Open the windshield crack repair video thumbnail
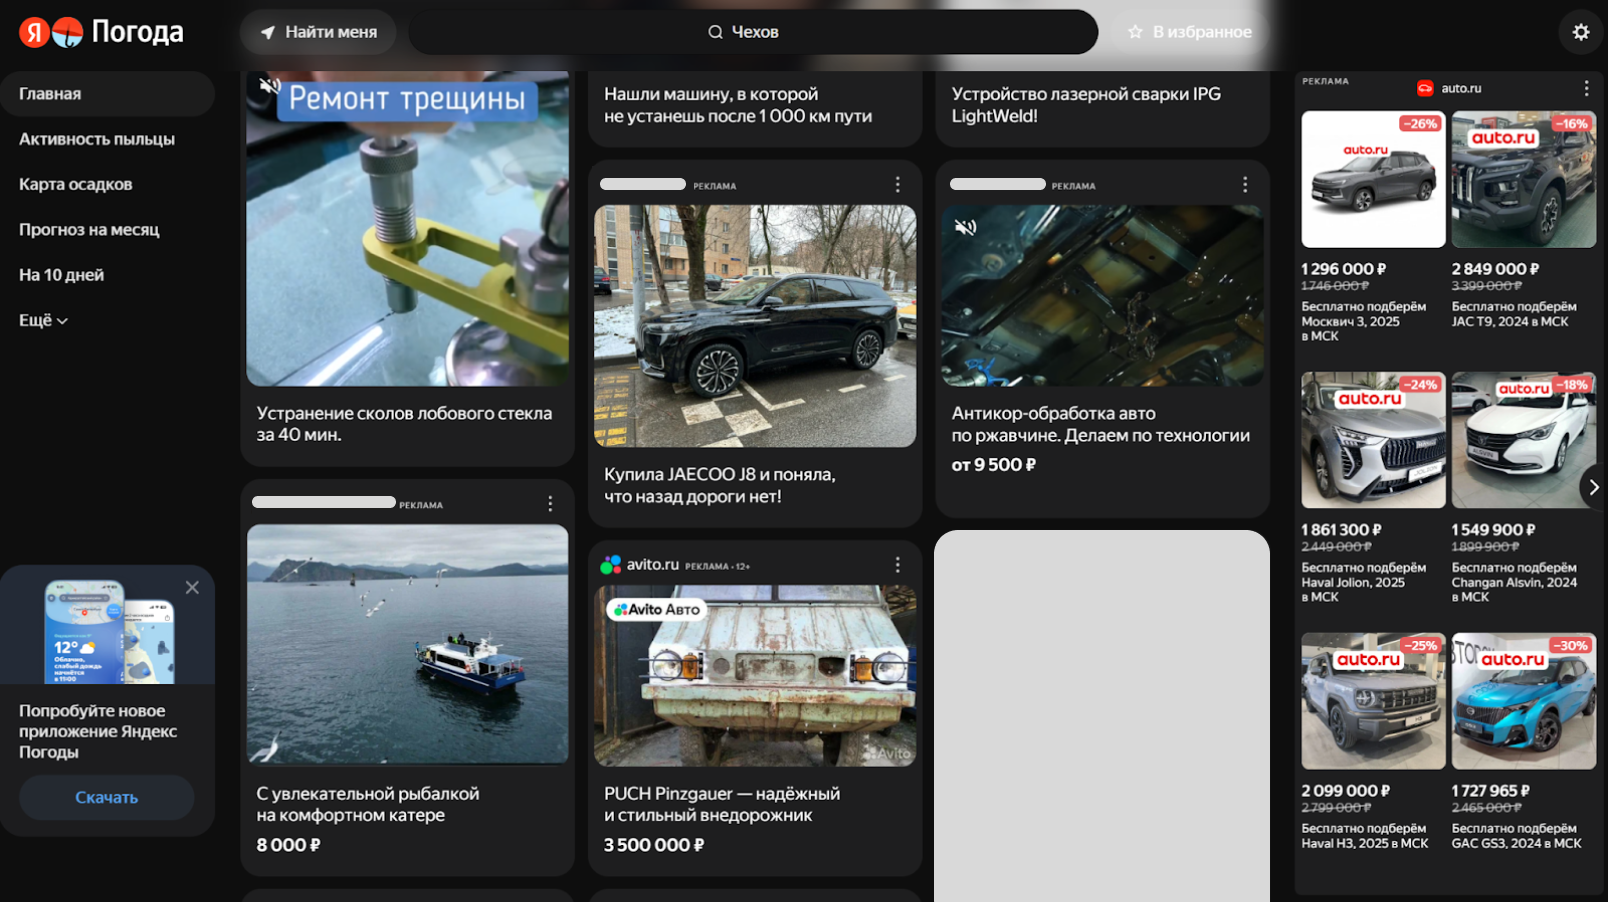 click(x=408, y=228)
